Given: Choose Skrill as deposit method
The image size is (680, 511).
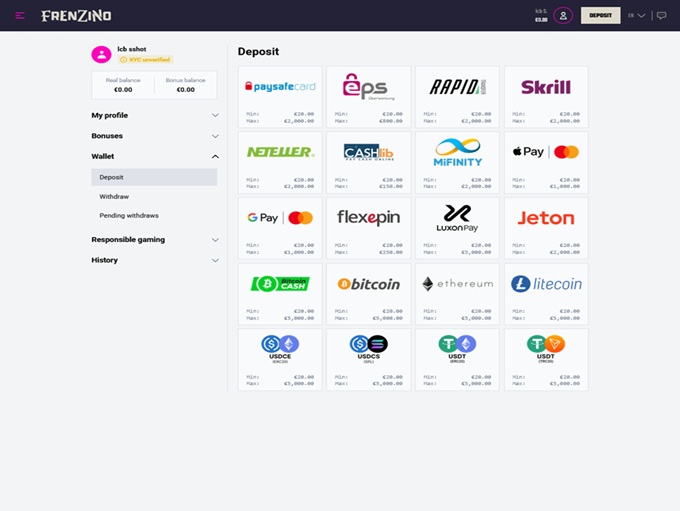Looking at the screenshot, I should coord(546,87).
